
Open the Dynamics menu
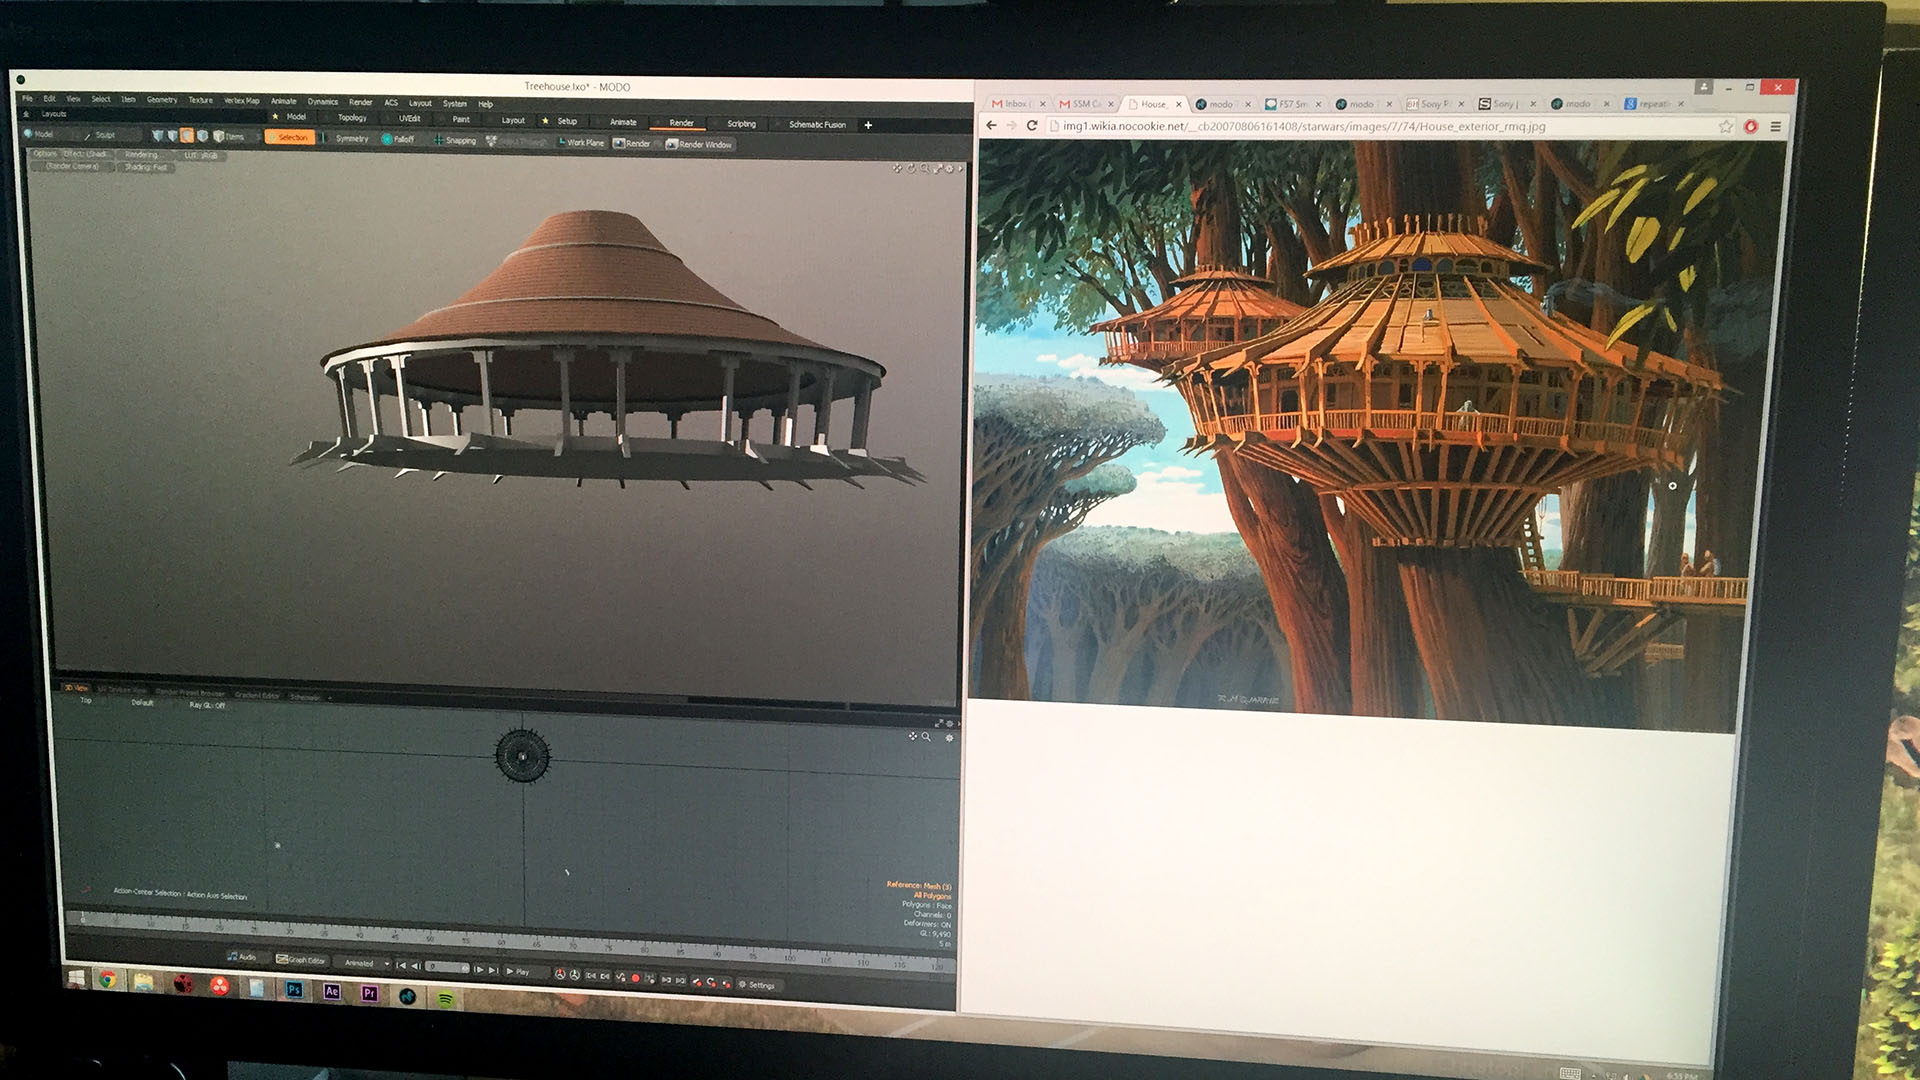click(322, 101)
